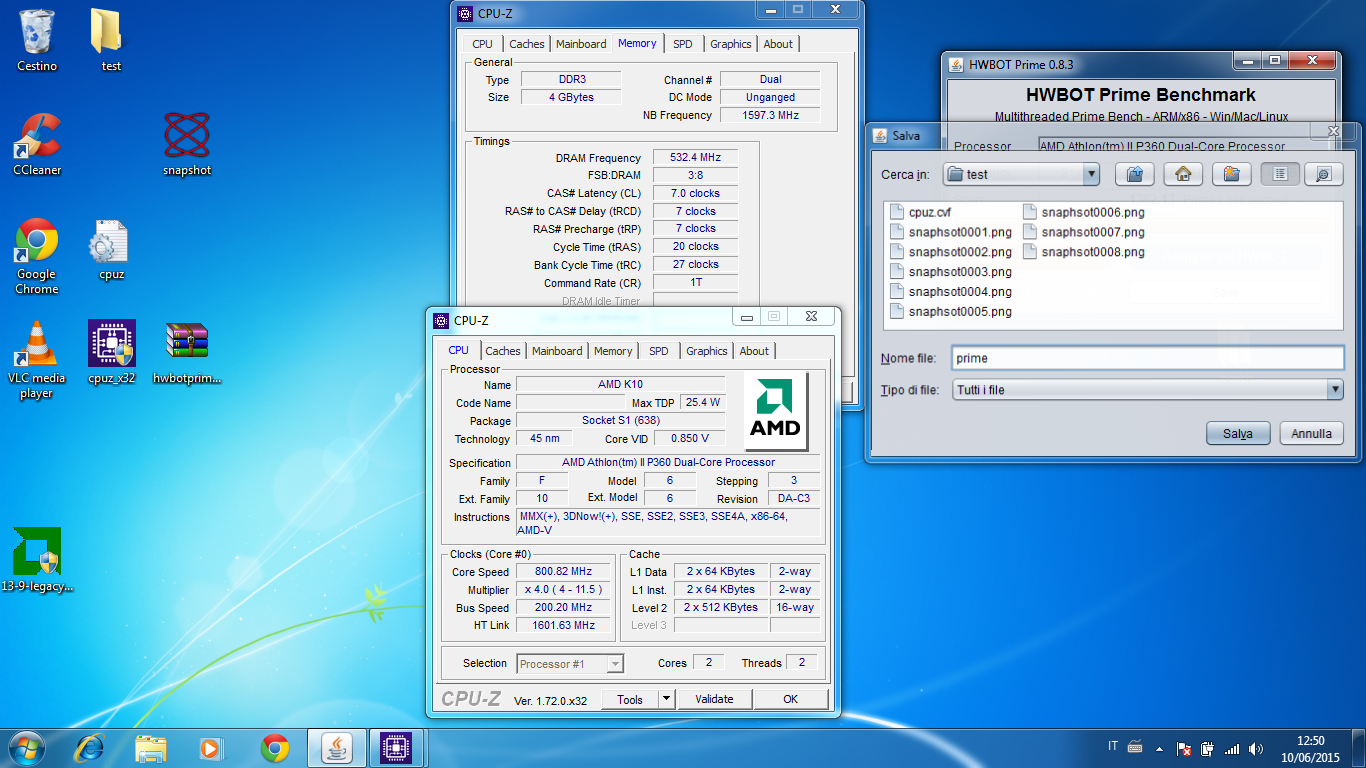Open Graphics tab in front CPU-Z window
This screenshot has width=1366, height=768.
tap(707, 351)
